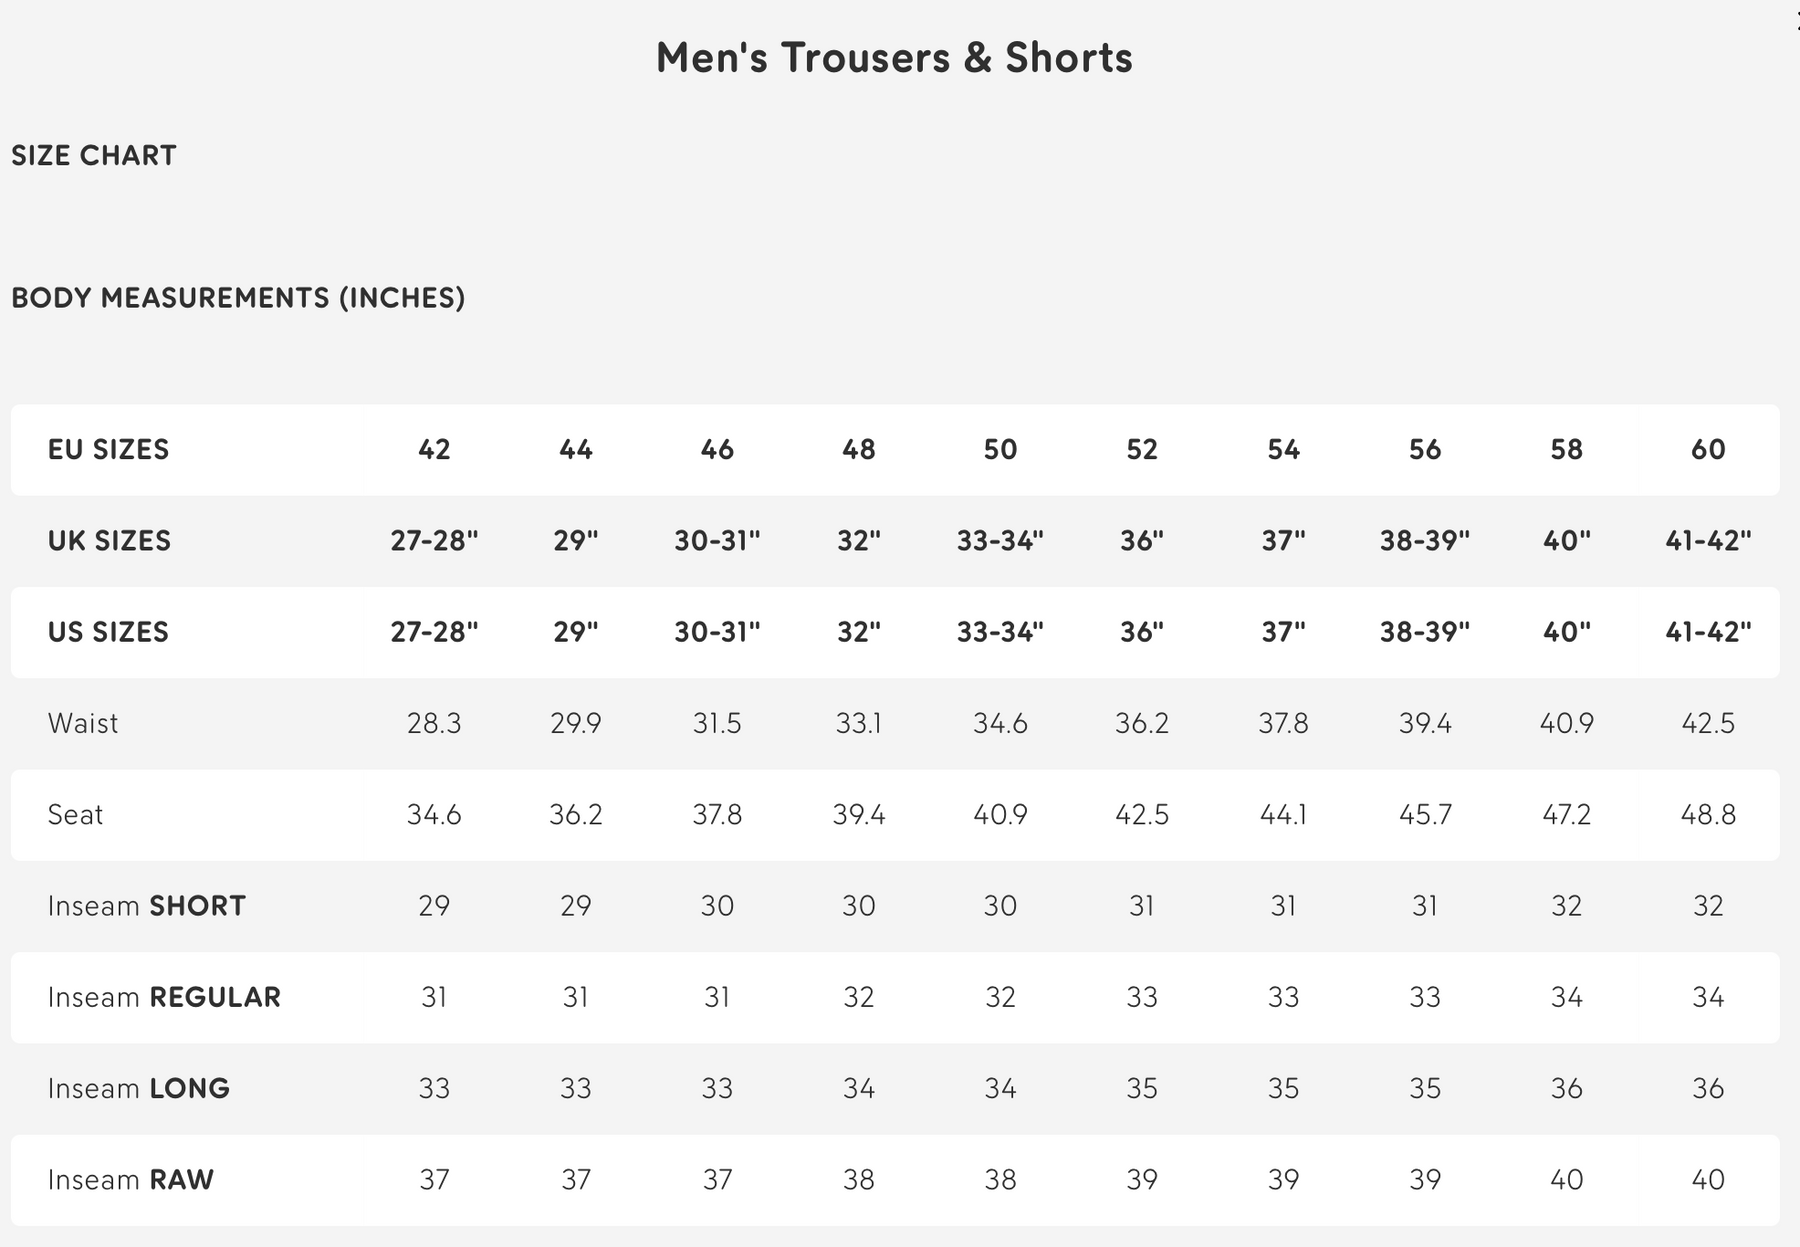Select EU size 60 column header
The width and height of the screenshot is (1800, 1247).
tap(1708, 450)
